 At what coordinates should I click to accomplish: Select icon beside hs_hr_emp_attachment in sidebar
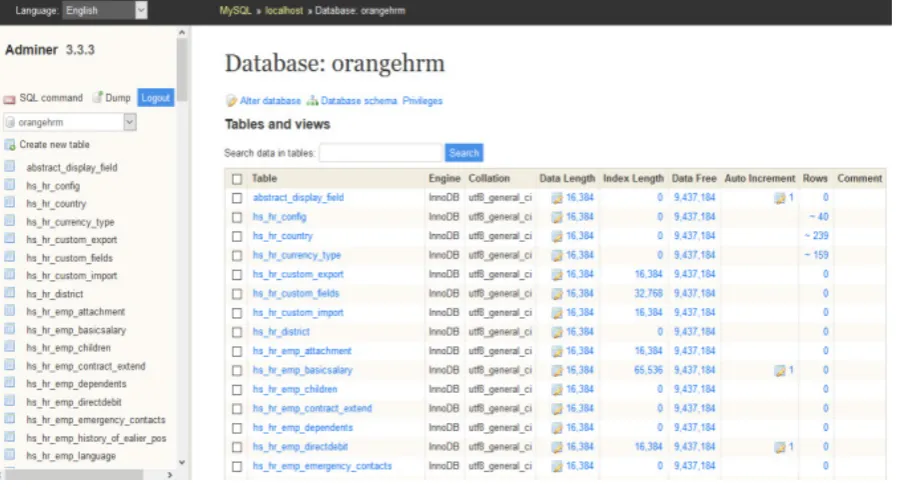[10, 311]
